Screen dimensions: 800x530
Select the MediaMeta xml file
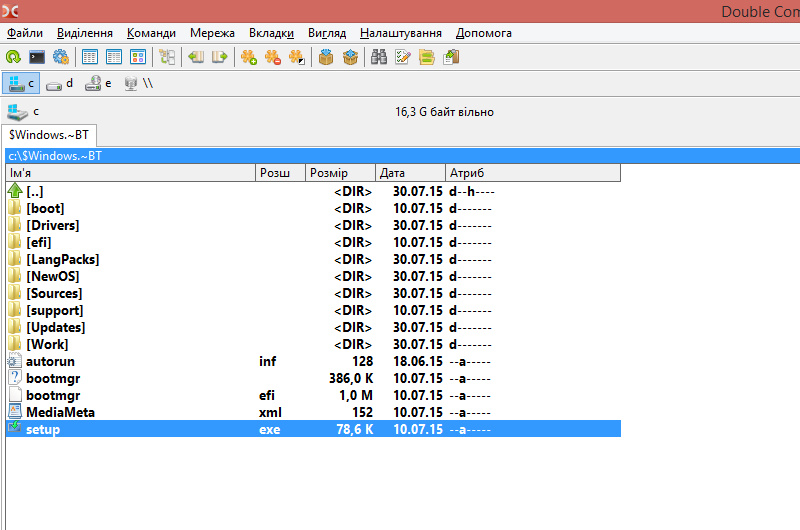tap(313, 412)
